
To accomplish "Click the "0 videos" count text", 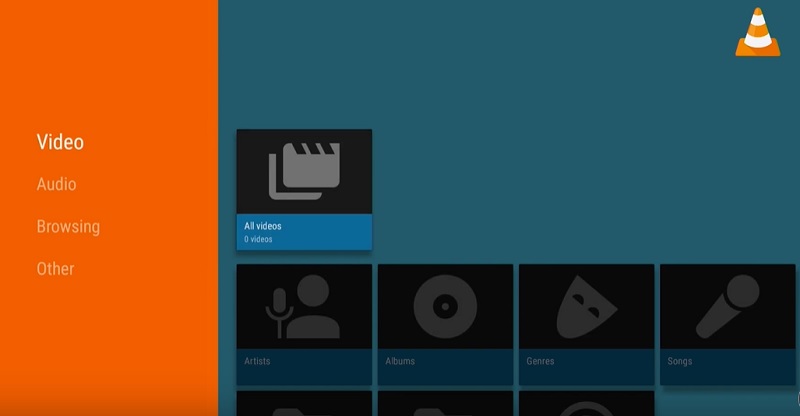I will pos(258,239).
